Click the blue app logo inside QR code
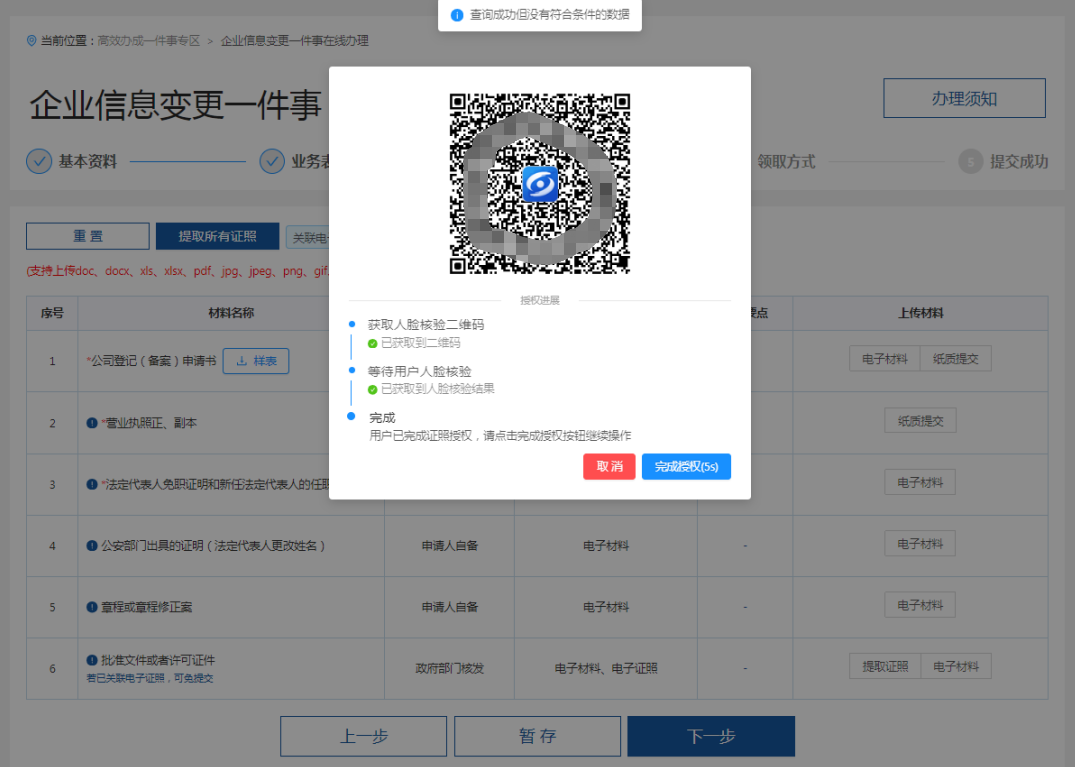Viewport: 1075px width, 767px height. pyautogui.click(x=540, y=184)
